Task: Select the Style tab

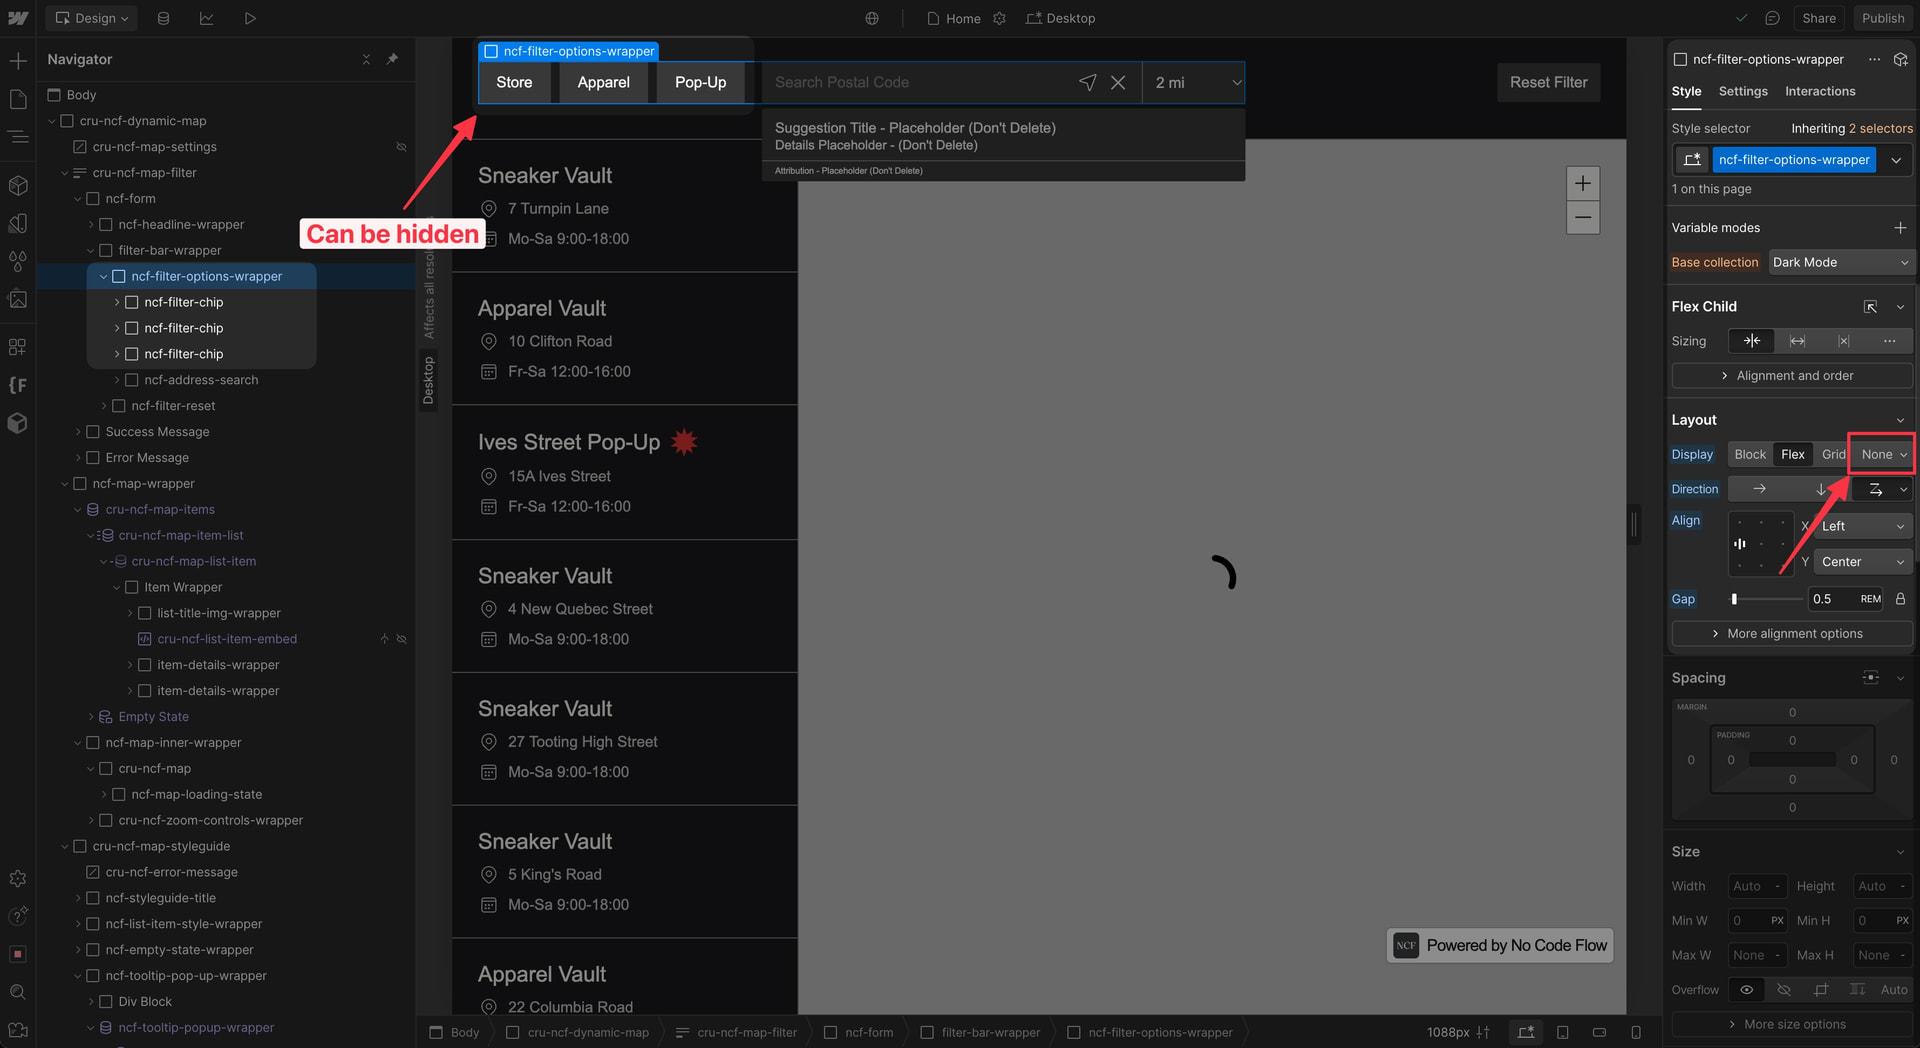Action: click(1686, 91)
